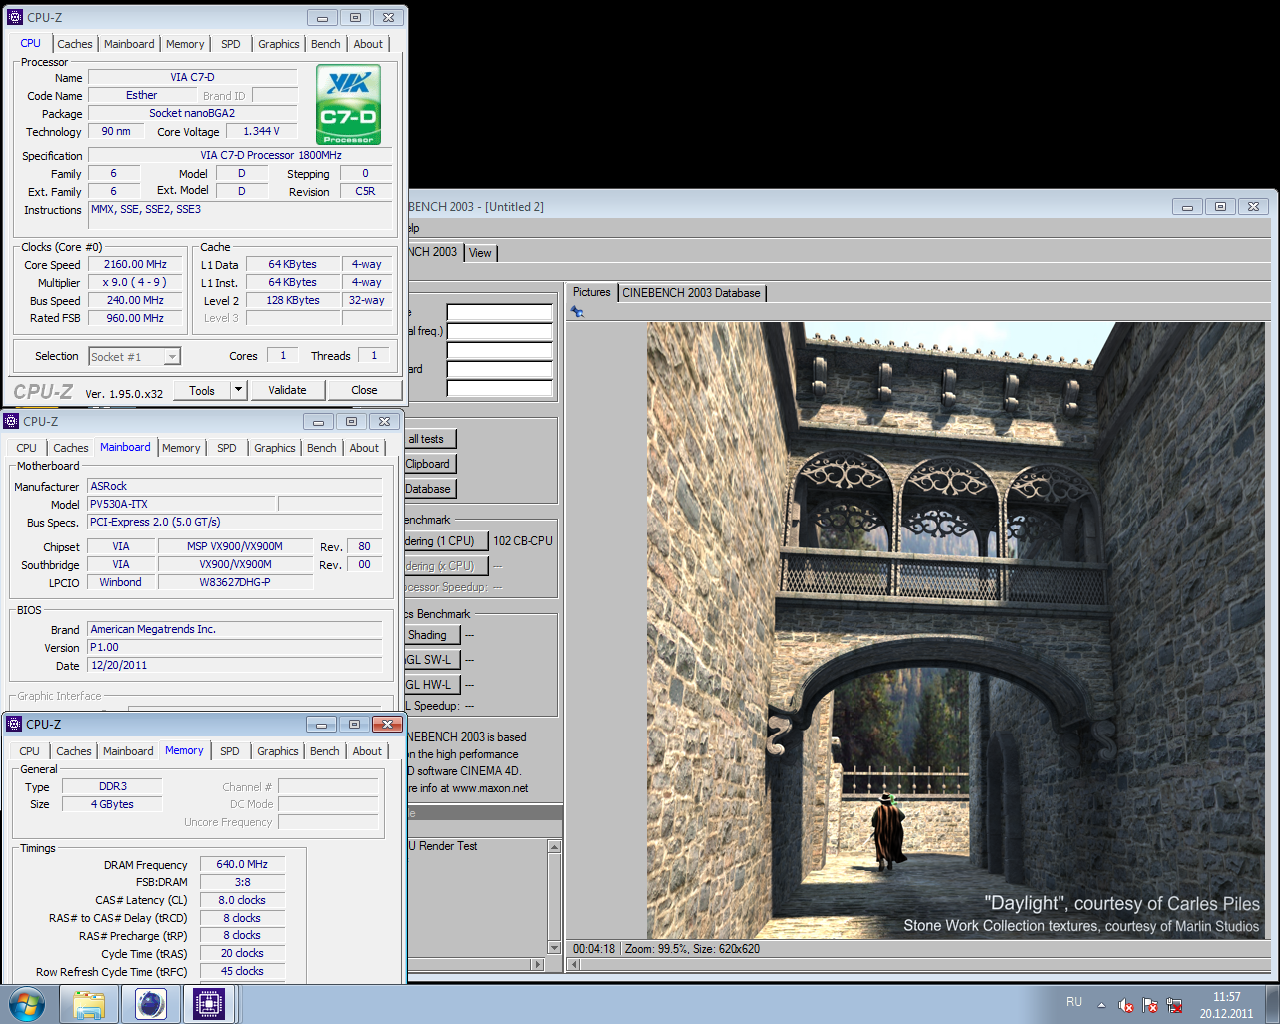Open the View menu in CINEBENCH
The image size is (1280, 1024).
(x=480, y=253)
